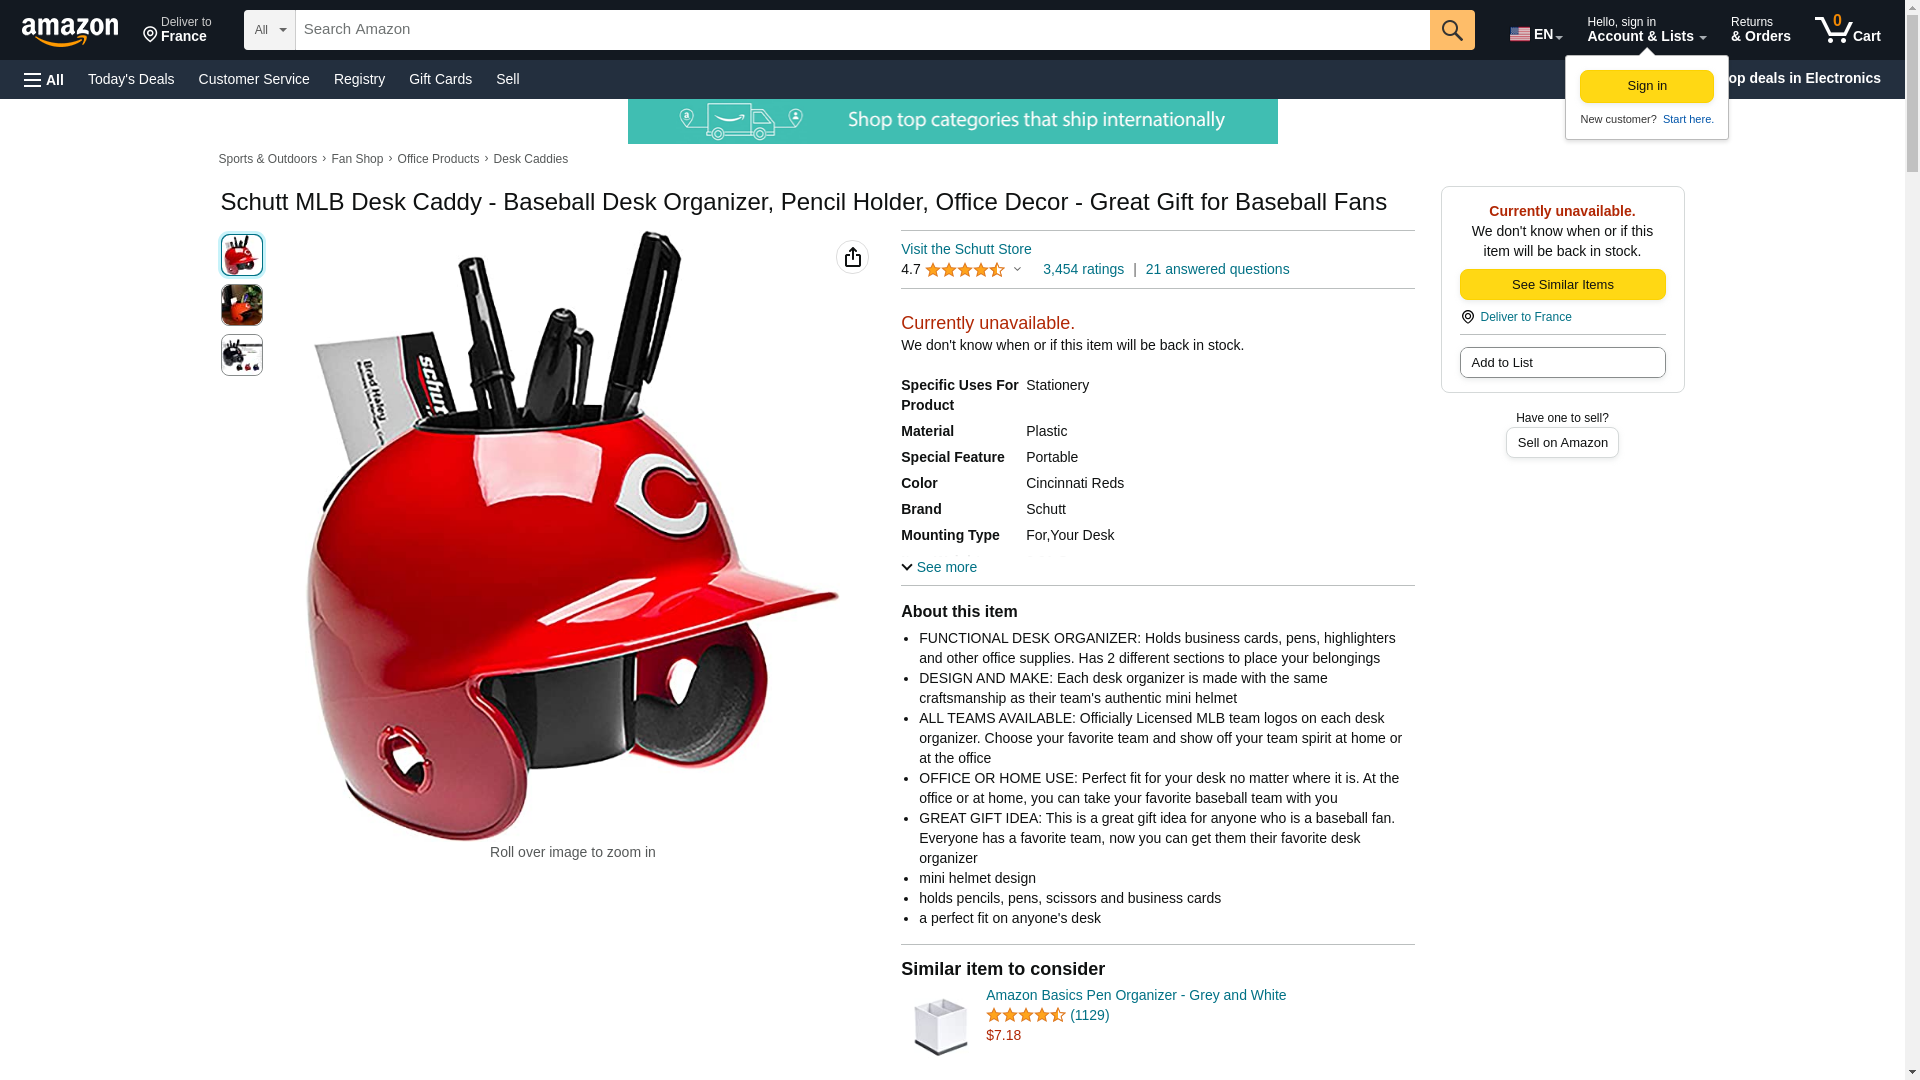Open the Add to List dropdown

click(x=1562, y=362)
